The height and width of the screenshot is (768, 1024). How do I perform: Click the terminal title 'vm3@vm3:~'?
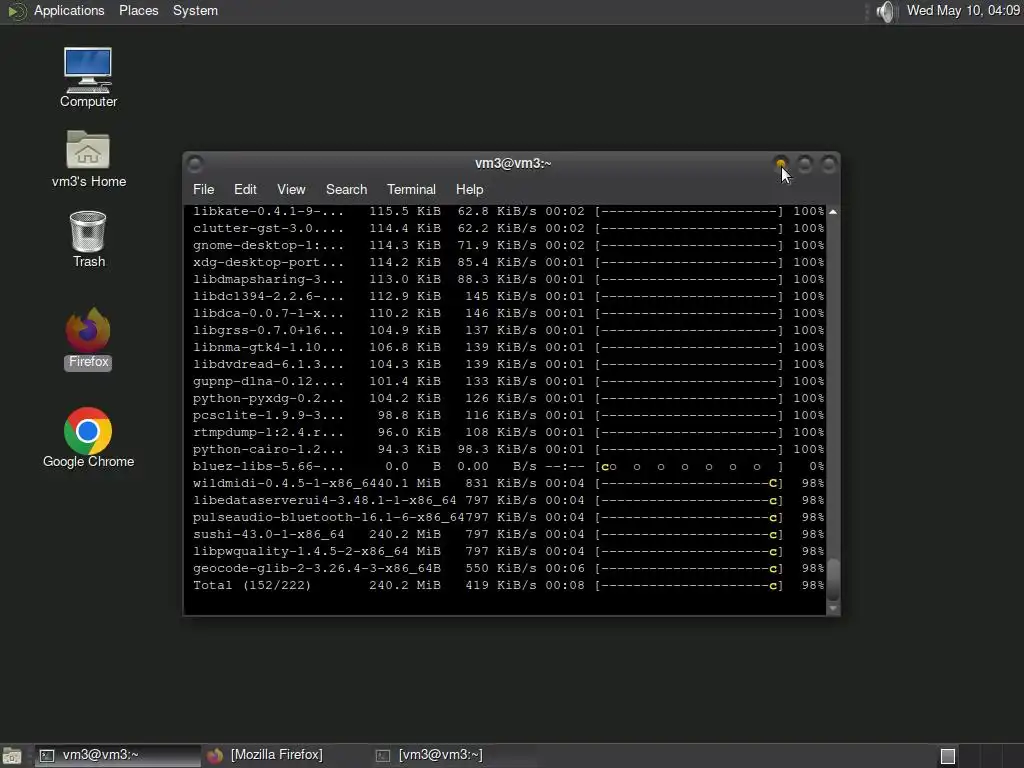pyautogui.click(x=513, y=163)
